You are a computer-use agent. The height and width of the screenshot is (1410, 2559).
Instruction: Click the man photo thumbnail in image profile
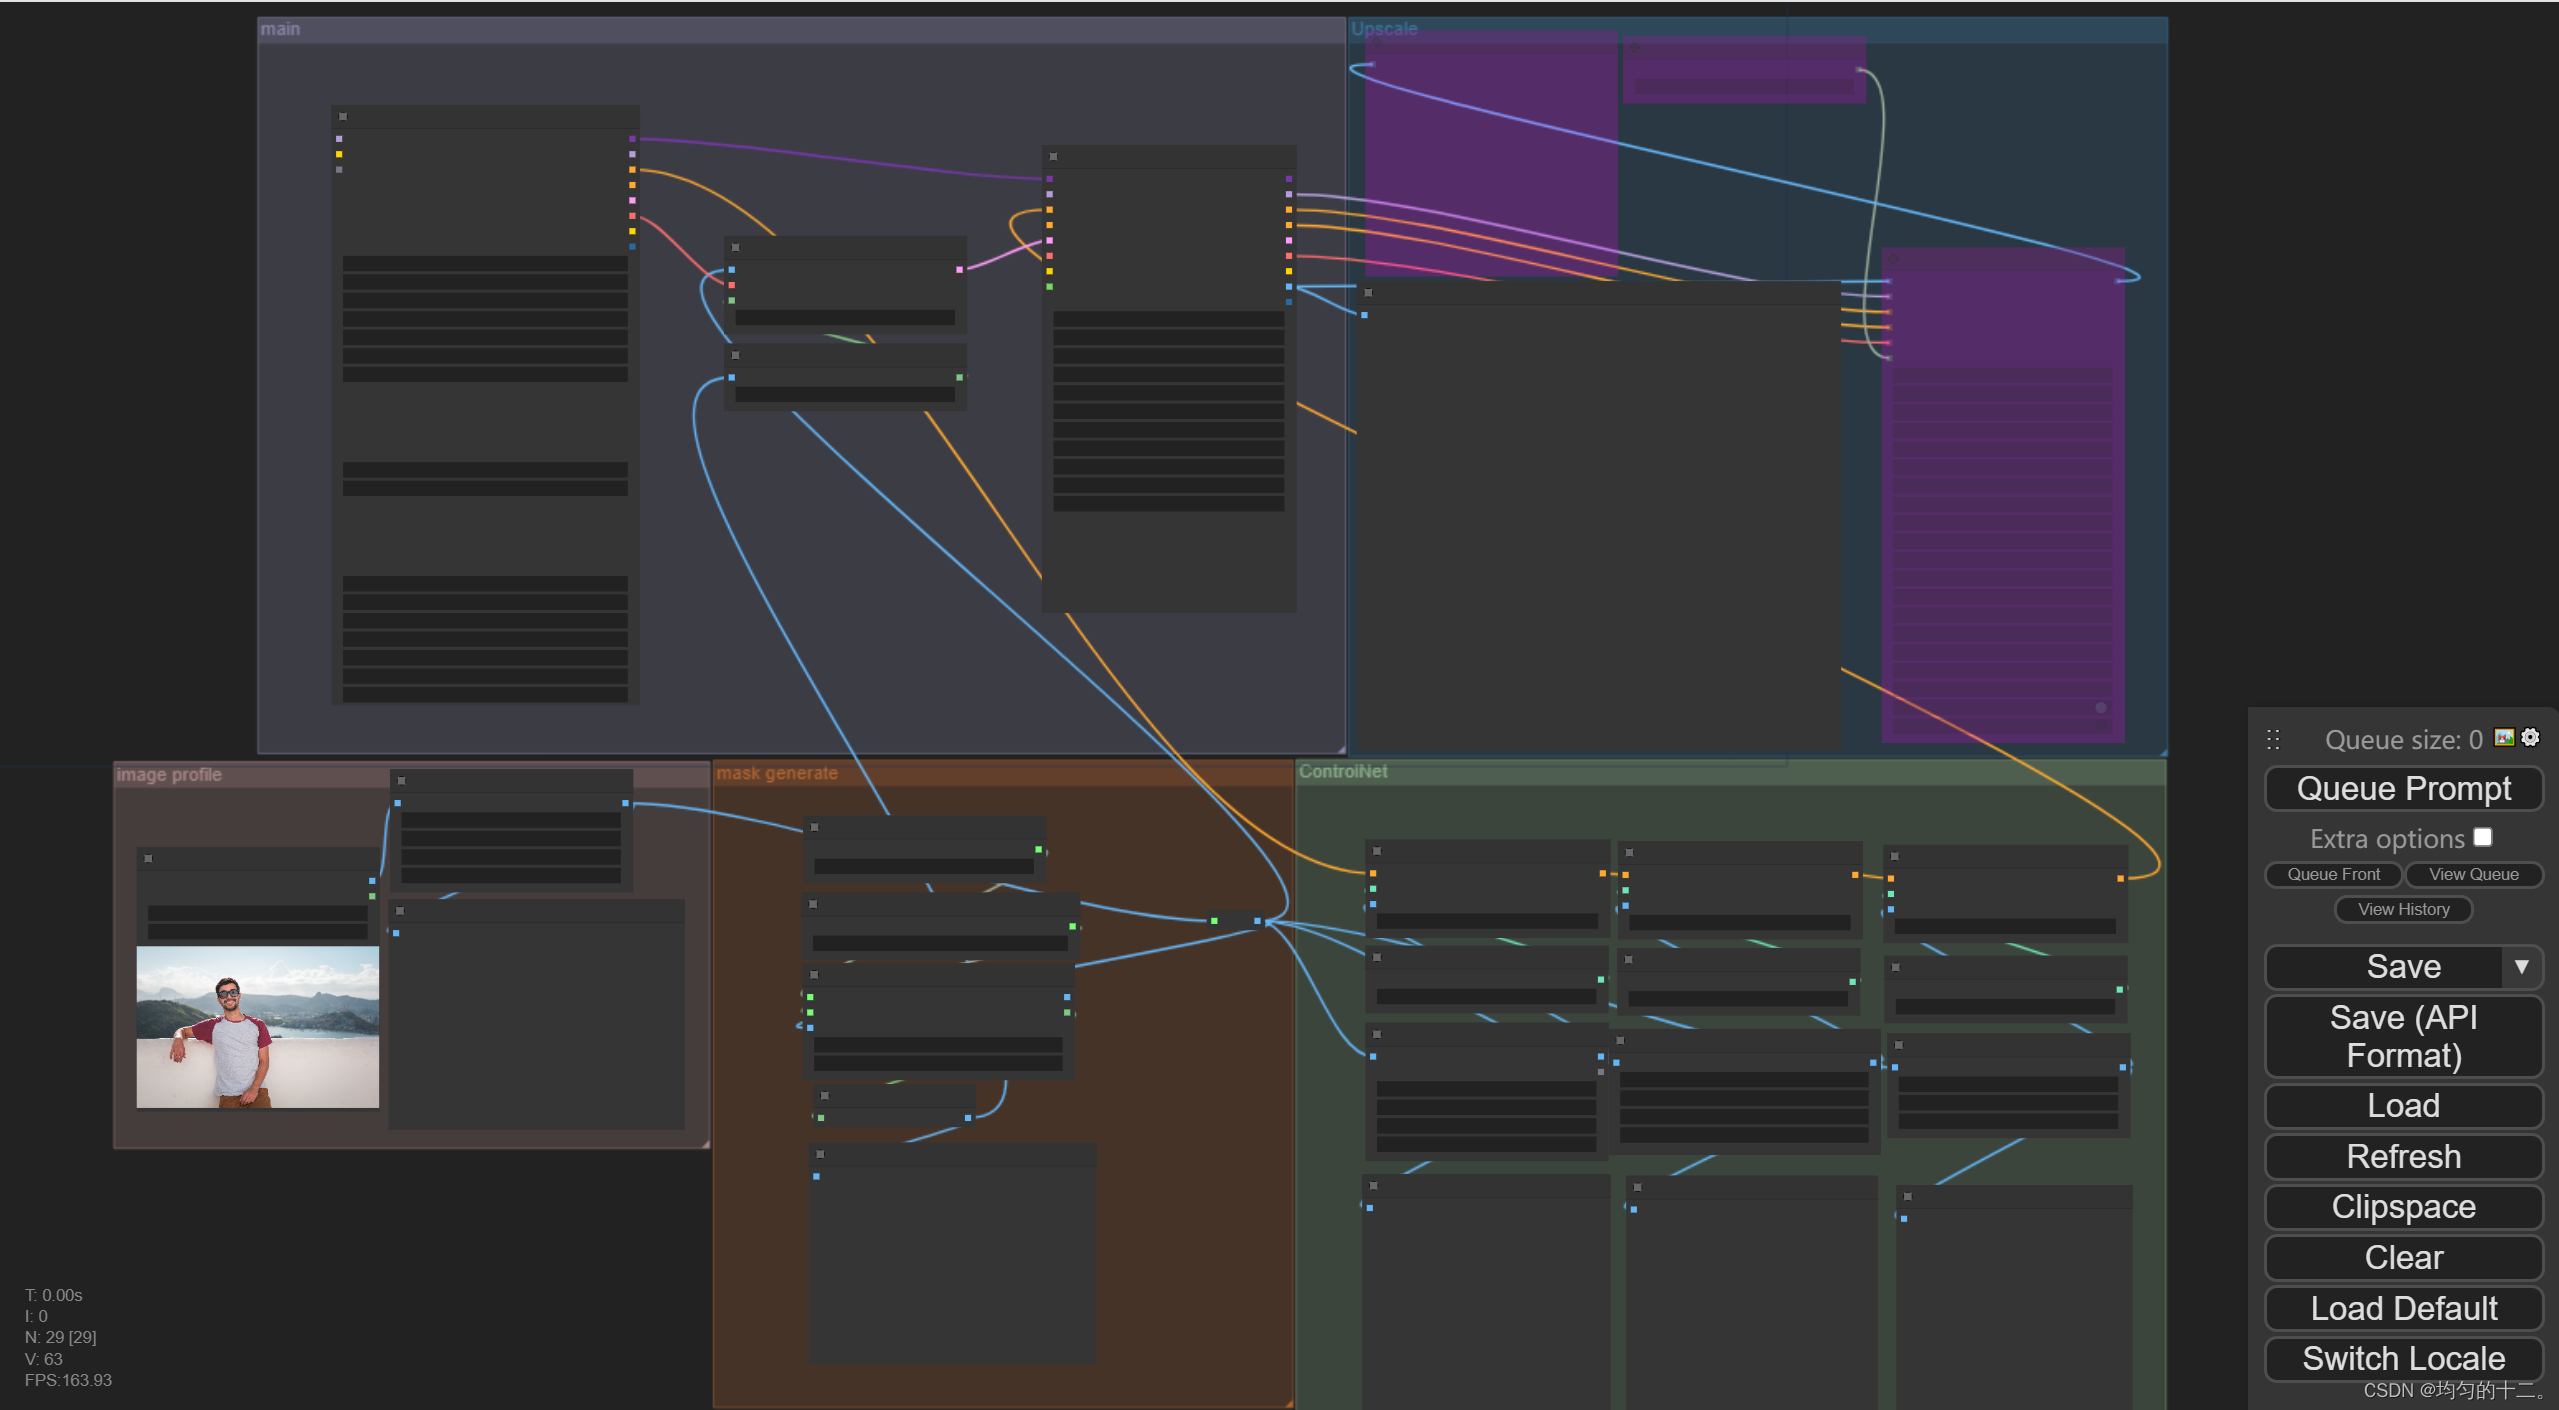258,1027
